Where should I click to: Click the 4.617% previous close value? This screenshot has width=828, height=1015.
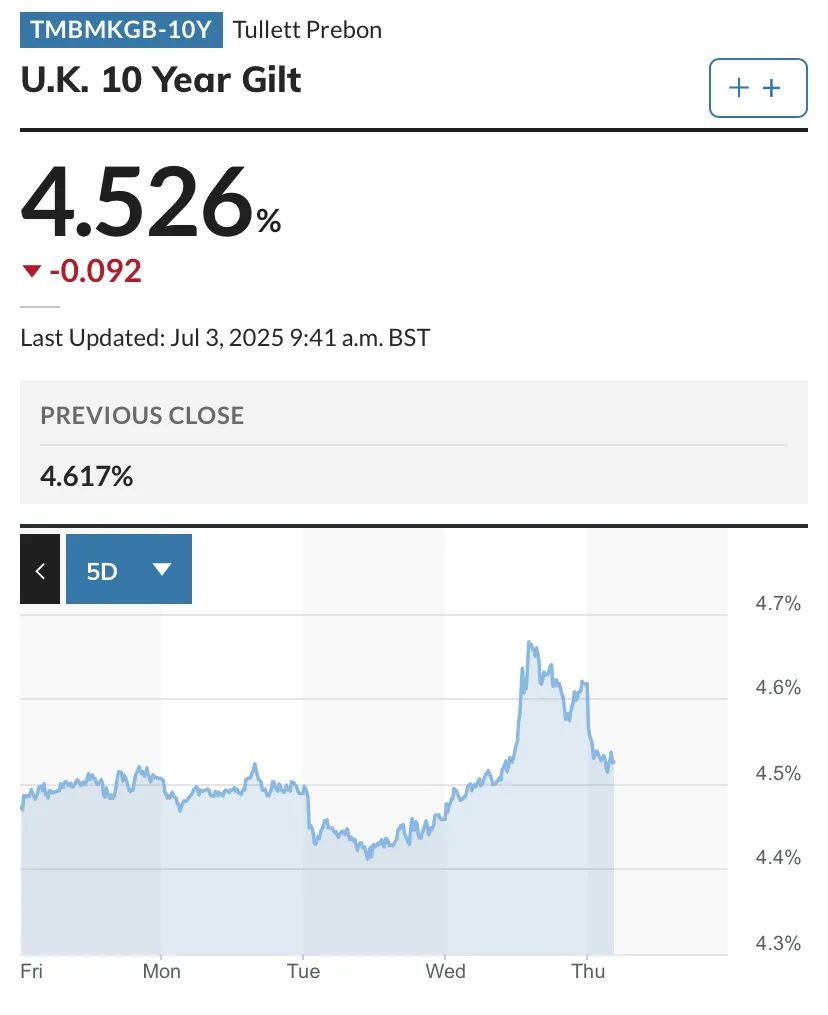tap(87, 476)
